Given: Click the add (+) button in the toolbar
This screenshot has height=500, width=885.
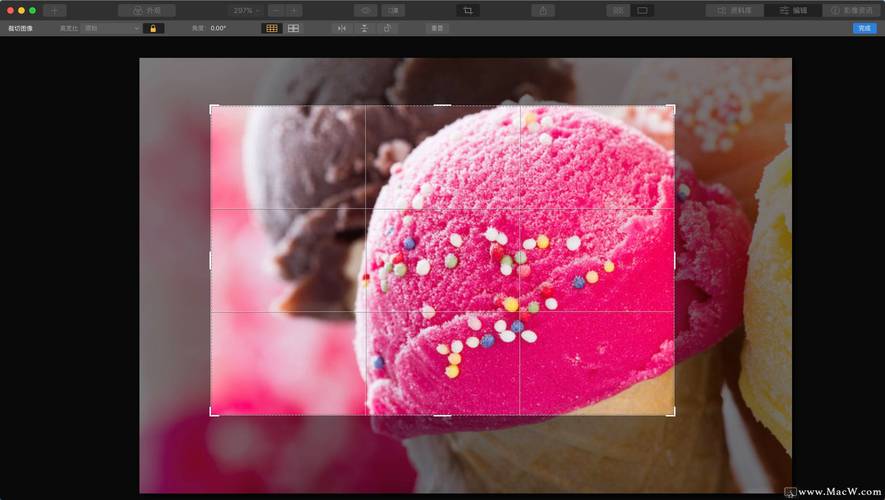Looking at the screenshot, I should pos(55,10).
